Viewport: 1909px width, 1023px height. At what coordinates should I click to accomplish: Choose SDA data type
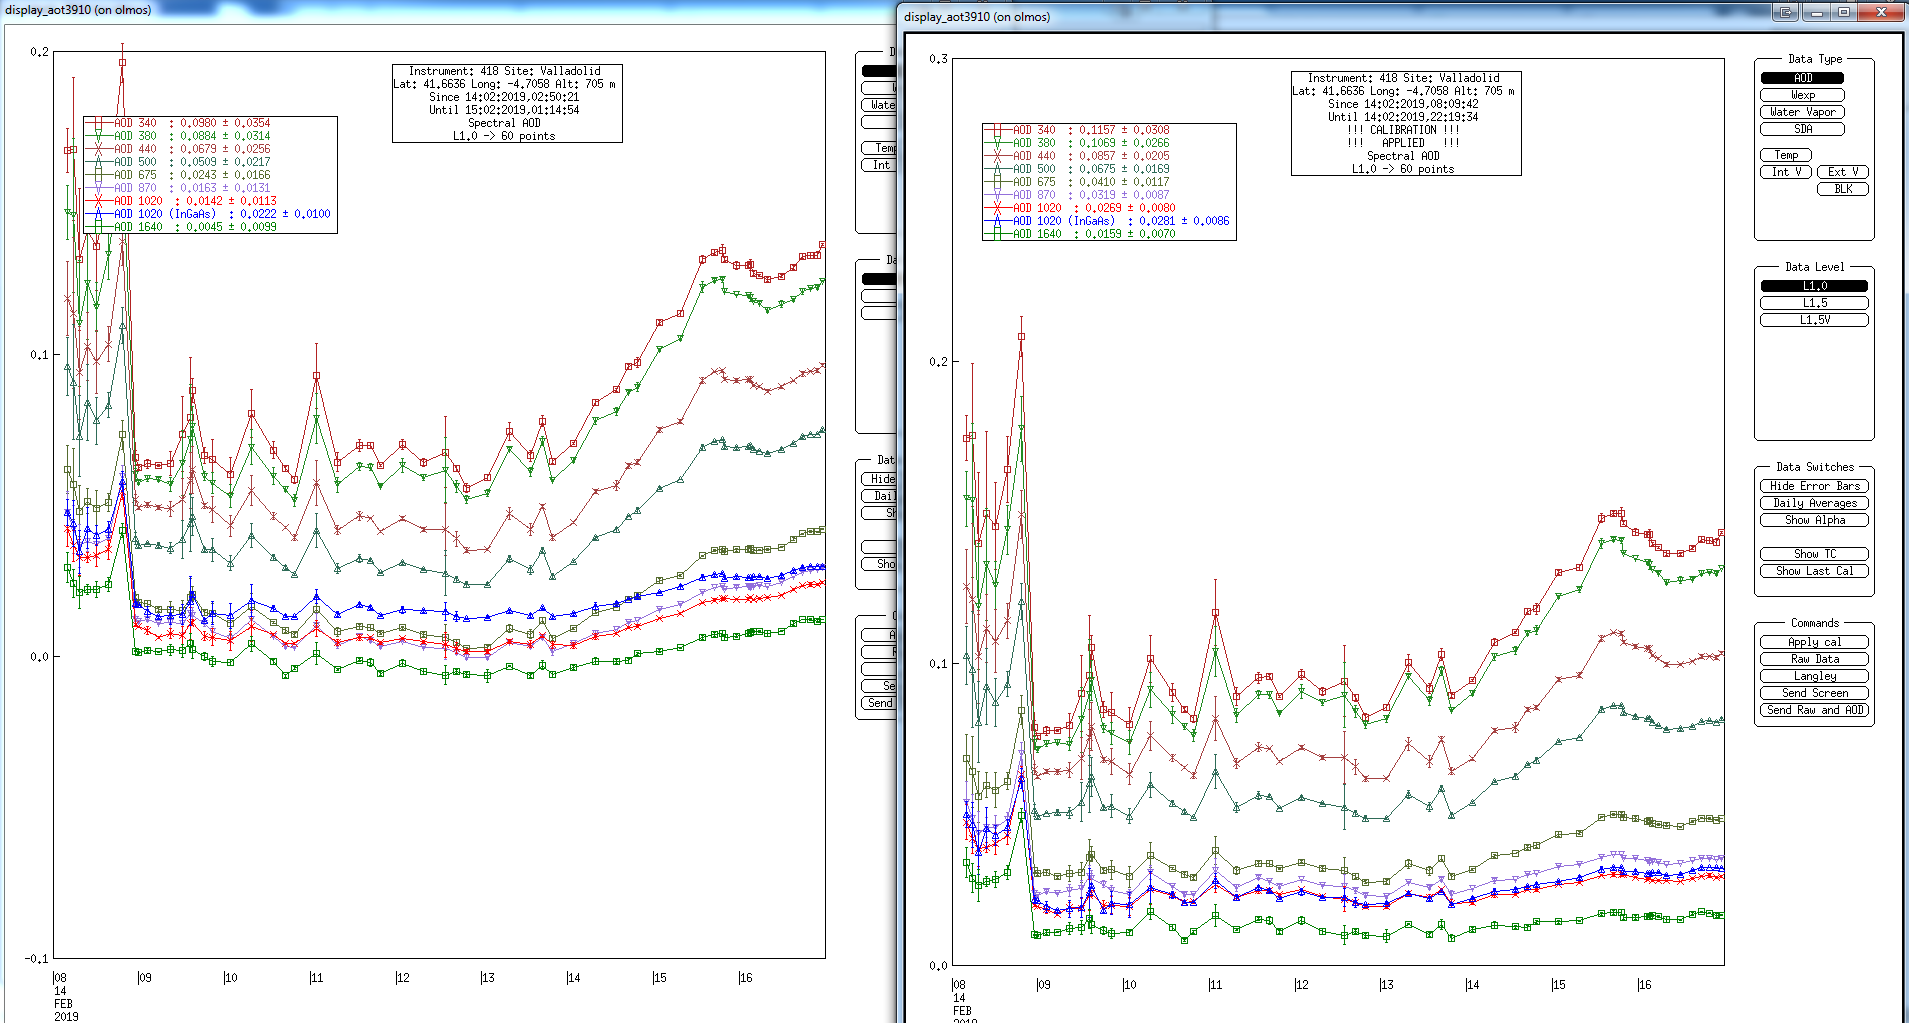(1802, 129)
